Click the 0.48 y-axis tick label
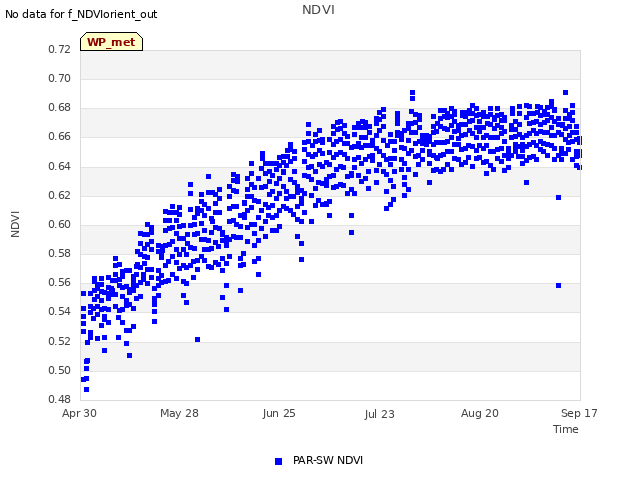Image resolution: width=640 pixels, height=480 pixels. click(60, 399)
